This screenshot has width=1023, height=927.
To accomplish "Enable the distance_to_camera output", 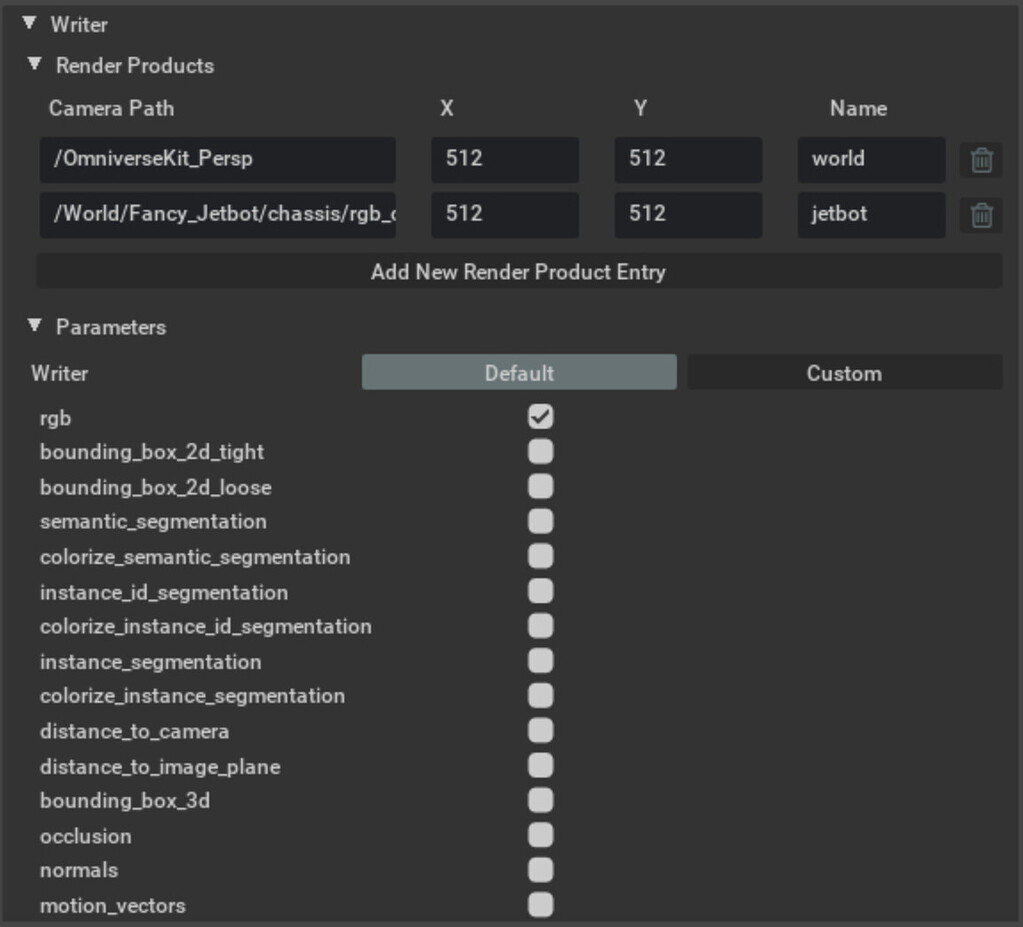I will tap(540, 730).
